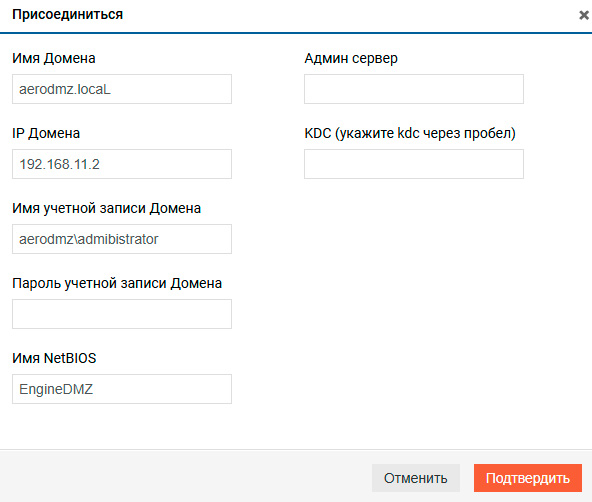Click the Админ сервер label
This screenshot has width=592, height=502.
(x=351, y=58)
